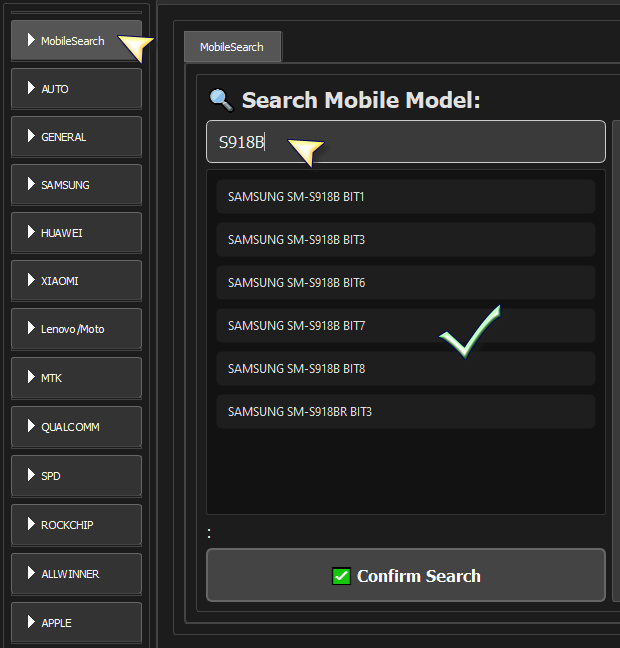The image size is (620, 648).
Task: Expand the XIAOMI sidebar arrow
Action: tap(31, 280)
